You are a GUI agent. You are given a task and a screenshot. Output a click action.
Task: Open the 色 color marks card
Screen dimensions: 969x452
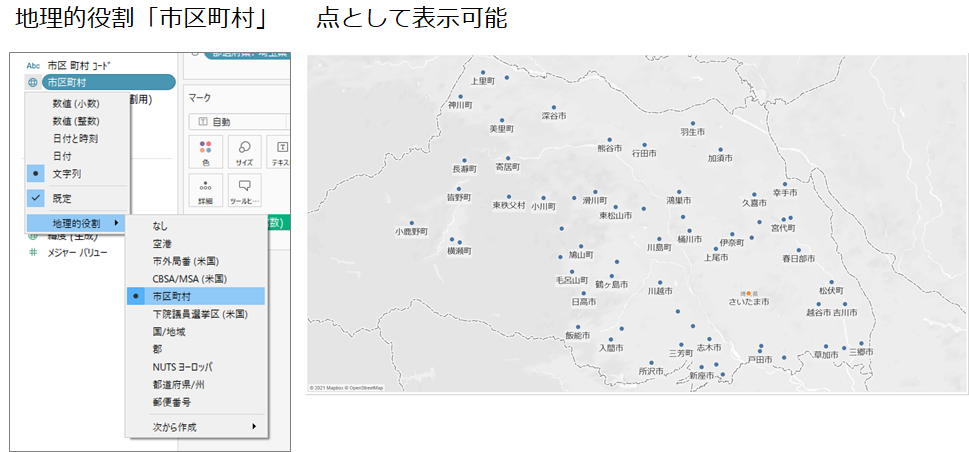[x=206, y=152]
